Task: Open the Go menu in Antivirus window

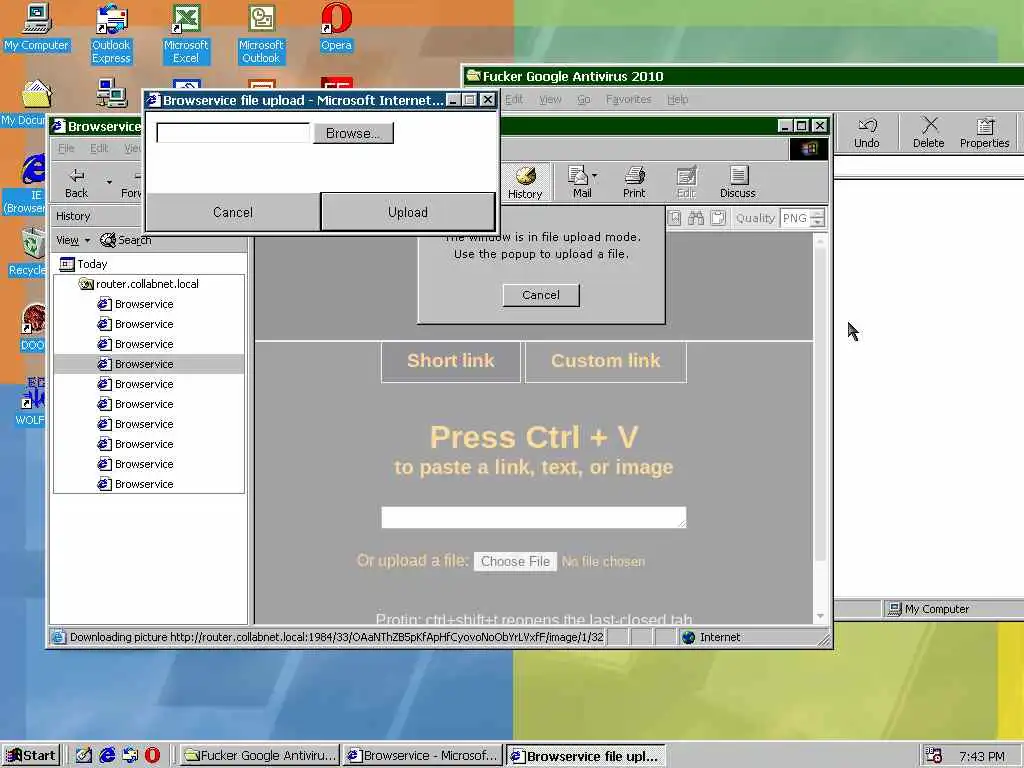Action: coord(584,99)
